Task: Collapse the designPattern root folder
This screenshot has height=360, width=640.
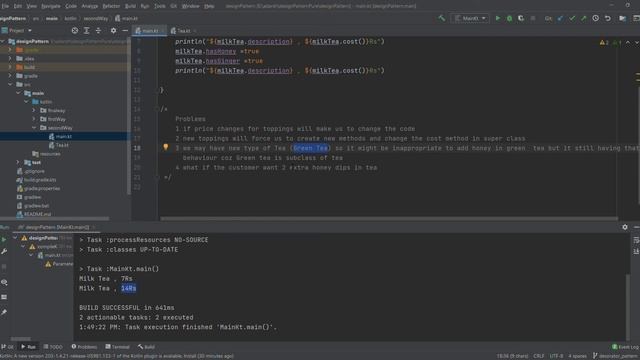Action: [3, 41]
